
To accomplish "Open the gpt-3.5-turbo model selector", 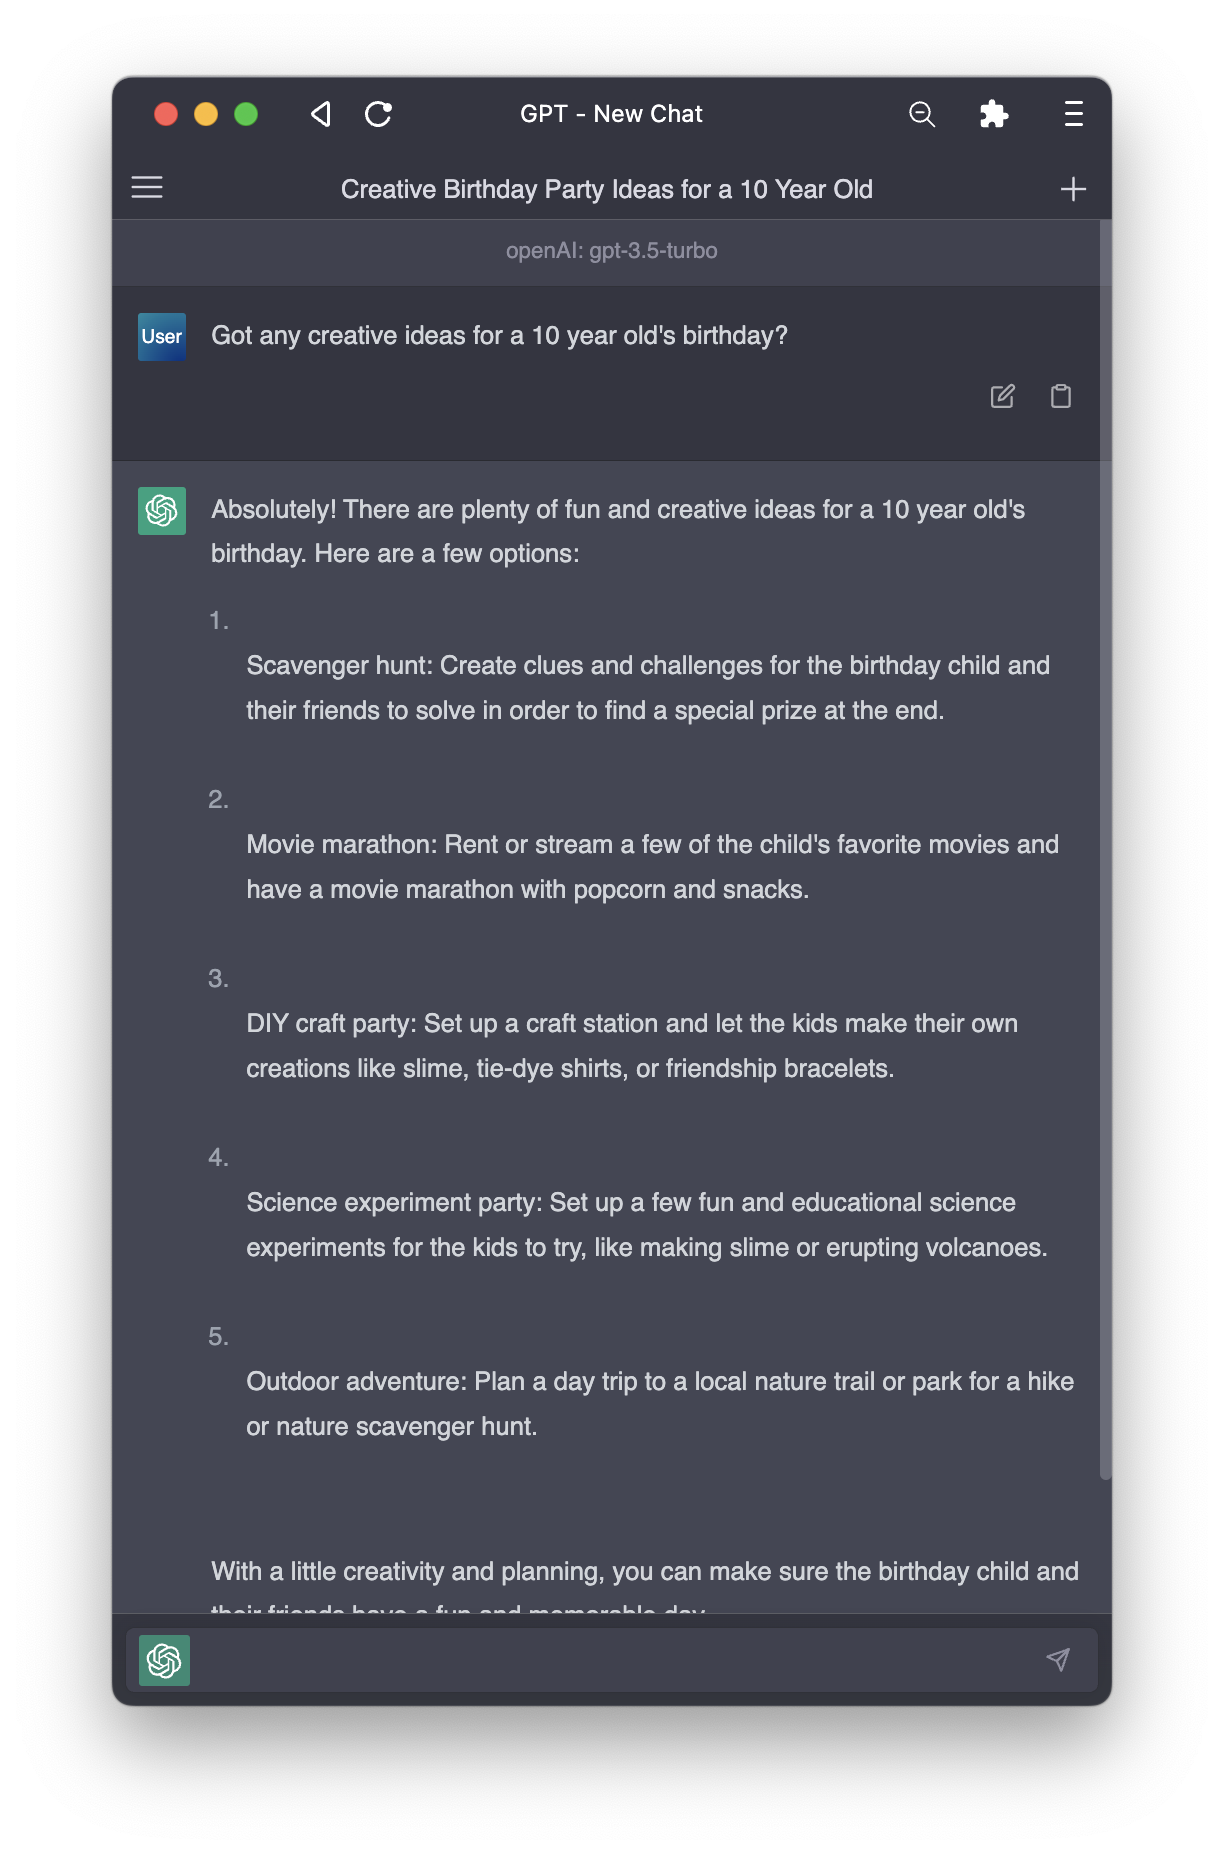I will pyautogui.click(x=611, y=251).
